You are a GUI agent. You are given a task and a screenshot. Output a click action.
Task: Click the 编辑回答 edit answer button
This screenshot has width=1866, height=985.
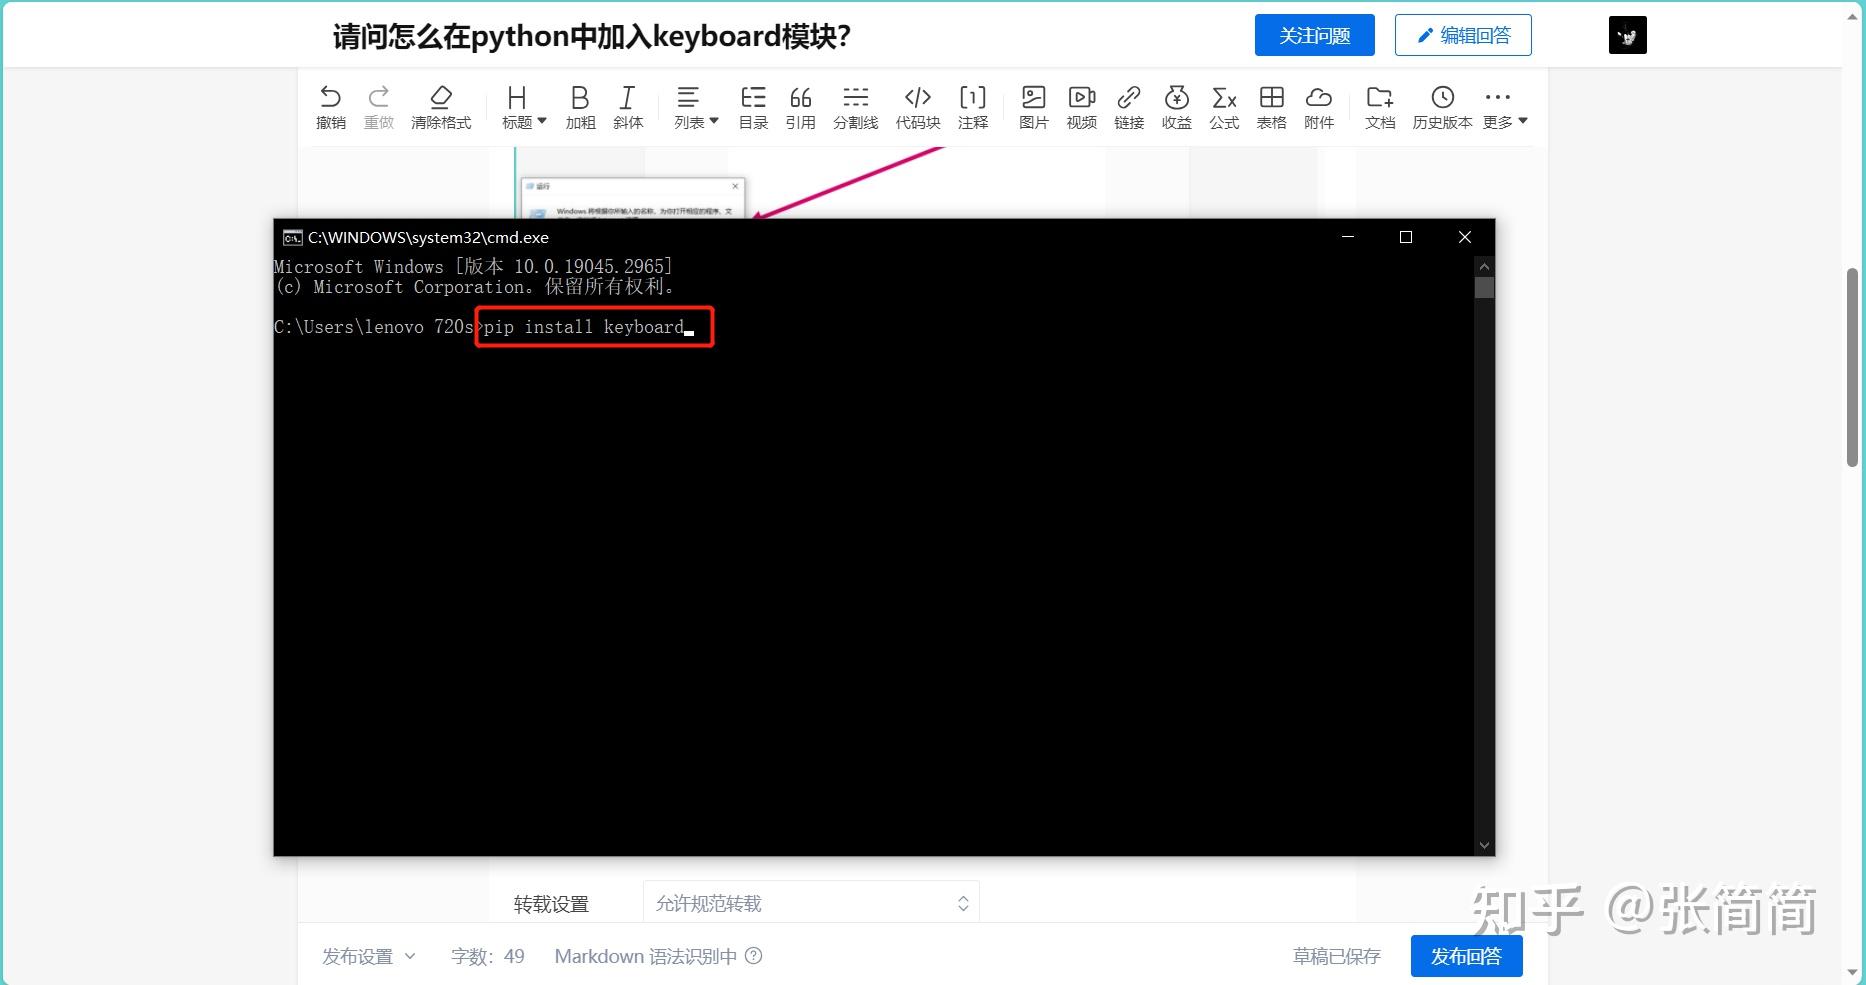point(1462,34)
